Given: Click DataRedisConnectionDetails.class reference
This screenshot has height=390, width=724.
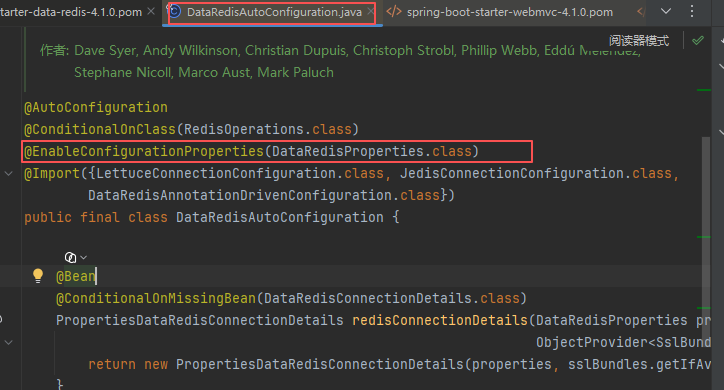Looking at the screenshot, I should 392,299.
